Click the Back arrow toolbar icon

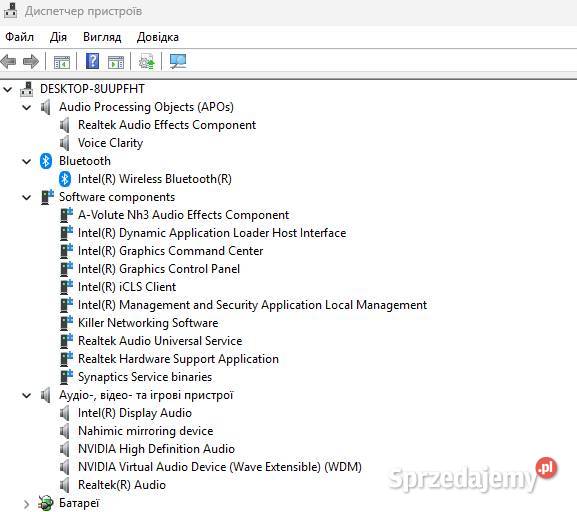tap(8, 61)
